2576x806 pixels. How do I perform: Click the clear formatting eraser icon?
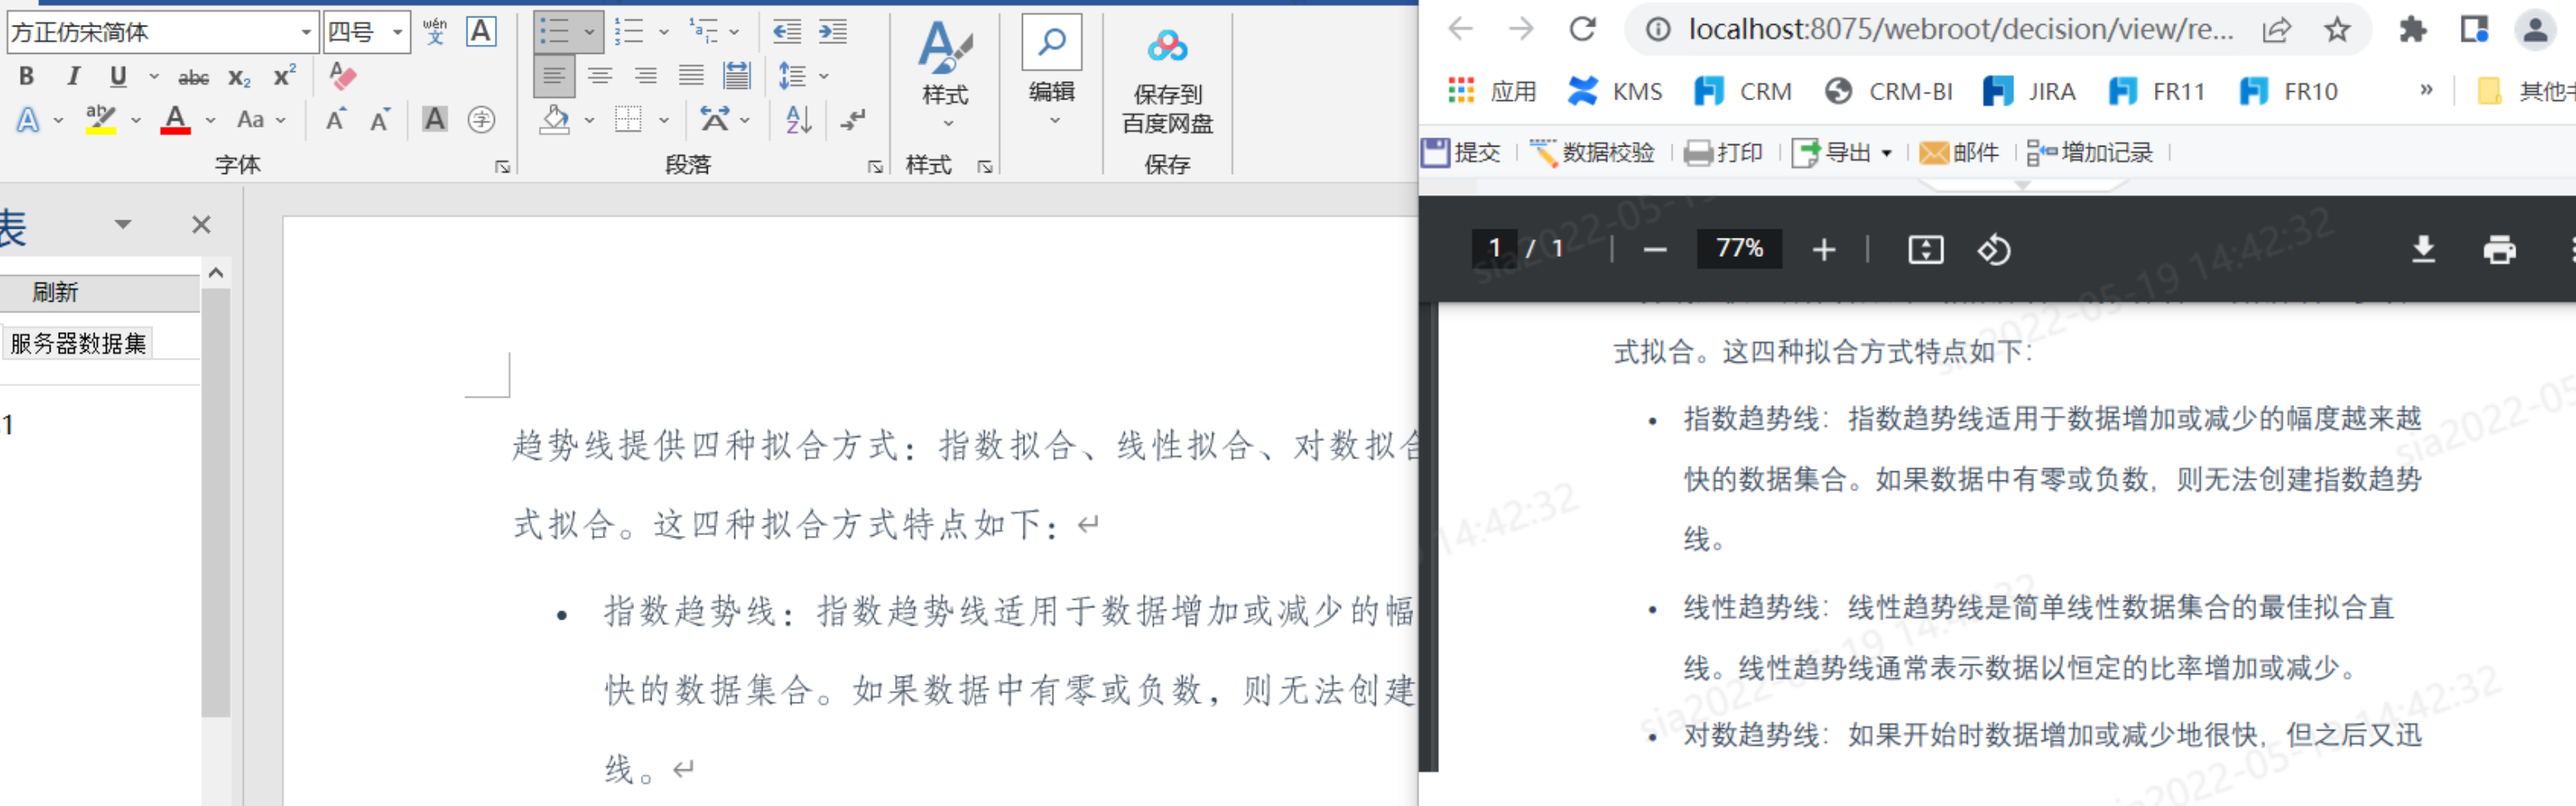pyautogui.click(x=343, y=76)
